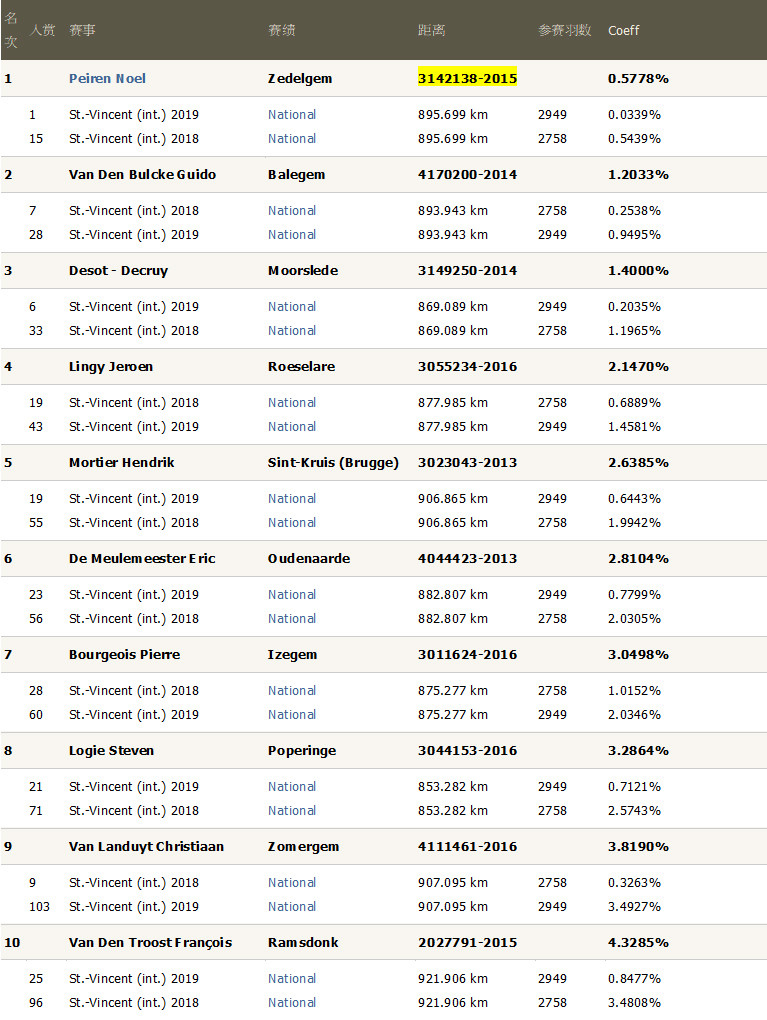Click the Coeff column header
Screen dimensions: 767x1020
click(x=623, y=30)
